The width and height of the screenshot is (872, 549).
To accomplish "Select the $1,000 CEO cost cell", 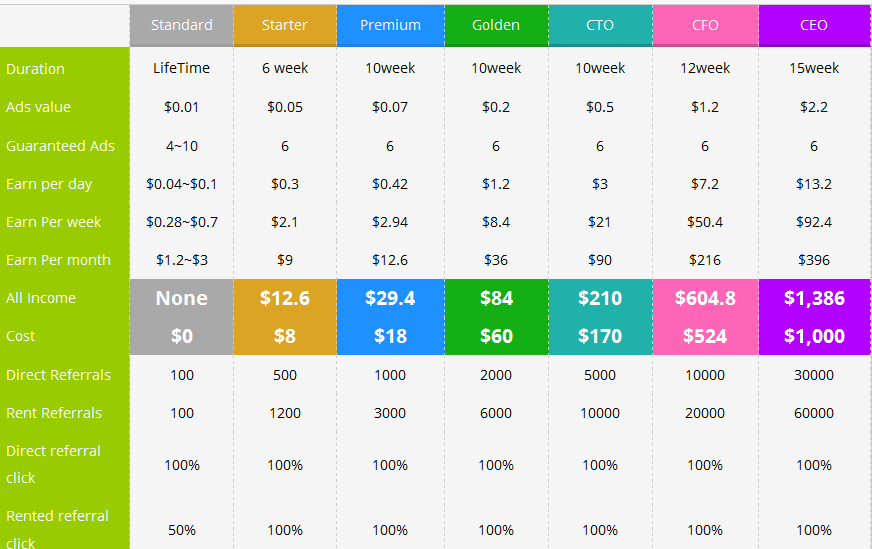I will pos(814,336).
